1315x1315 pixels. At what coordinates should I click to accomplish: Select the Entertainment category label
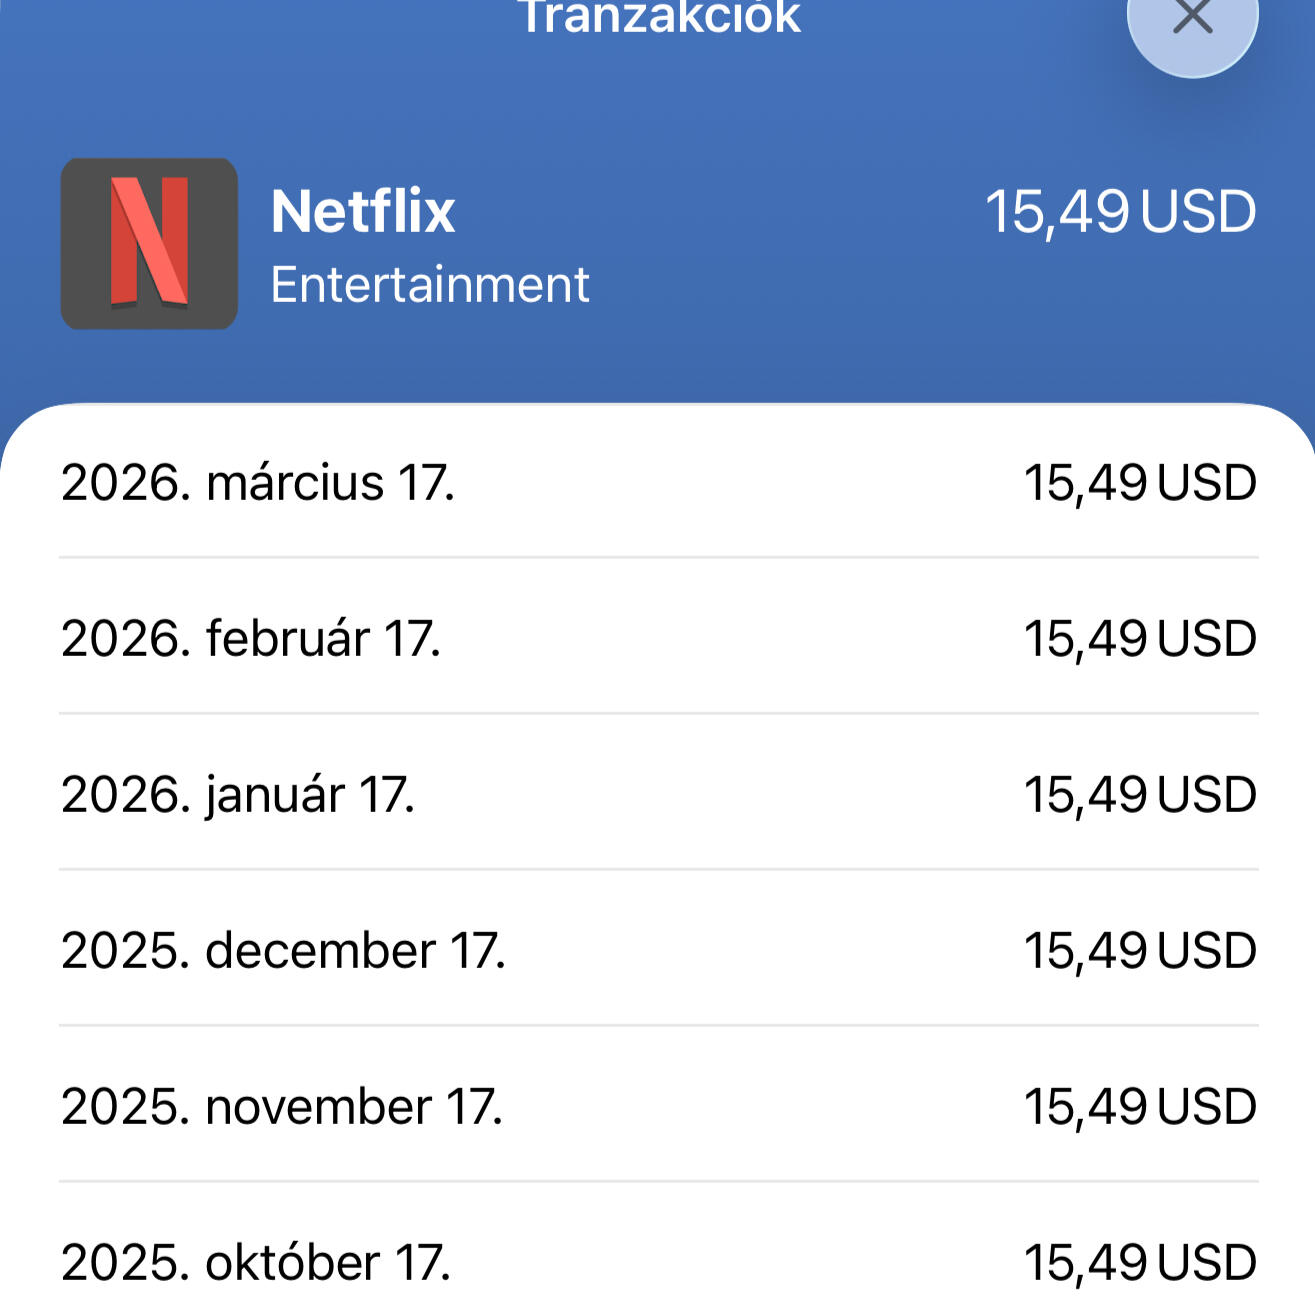[430, 285]
